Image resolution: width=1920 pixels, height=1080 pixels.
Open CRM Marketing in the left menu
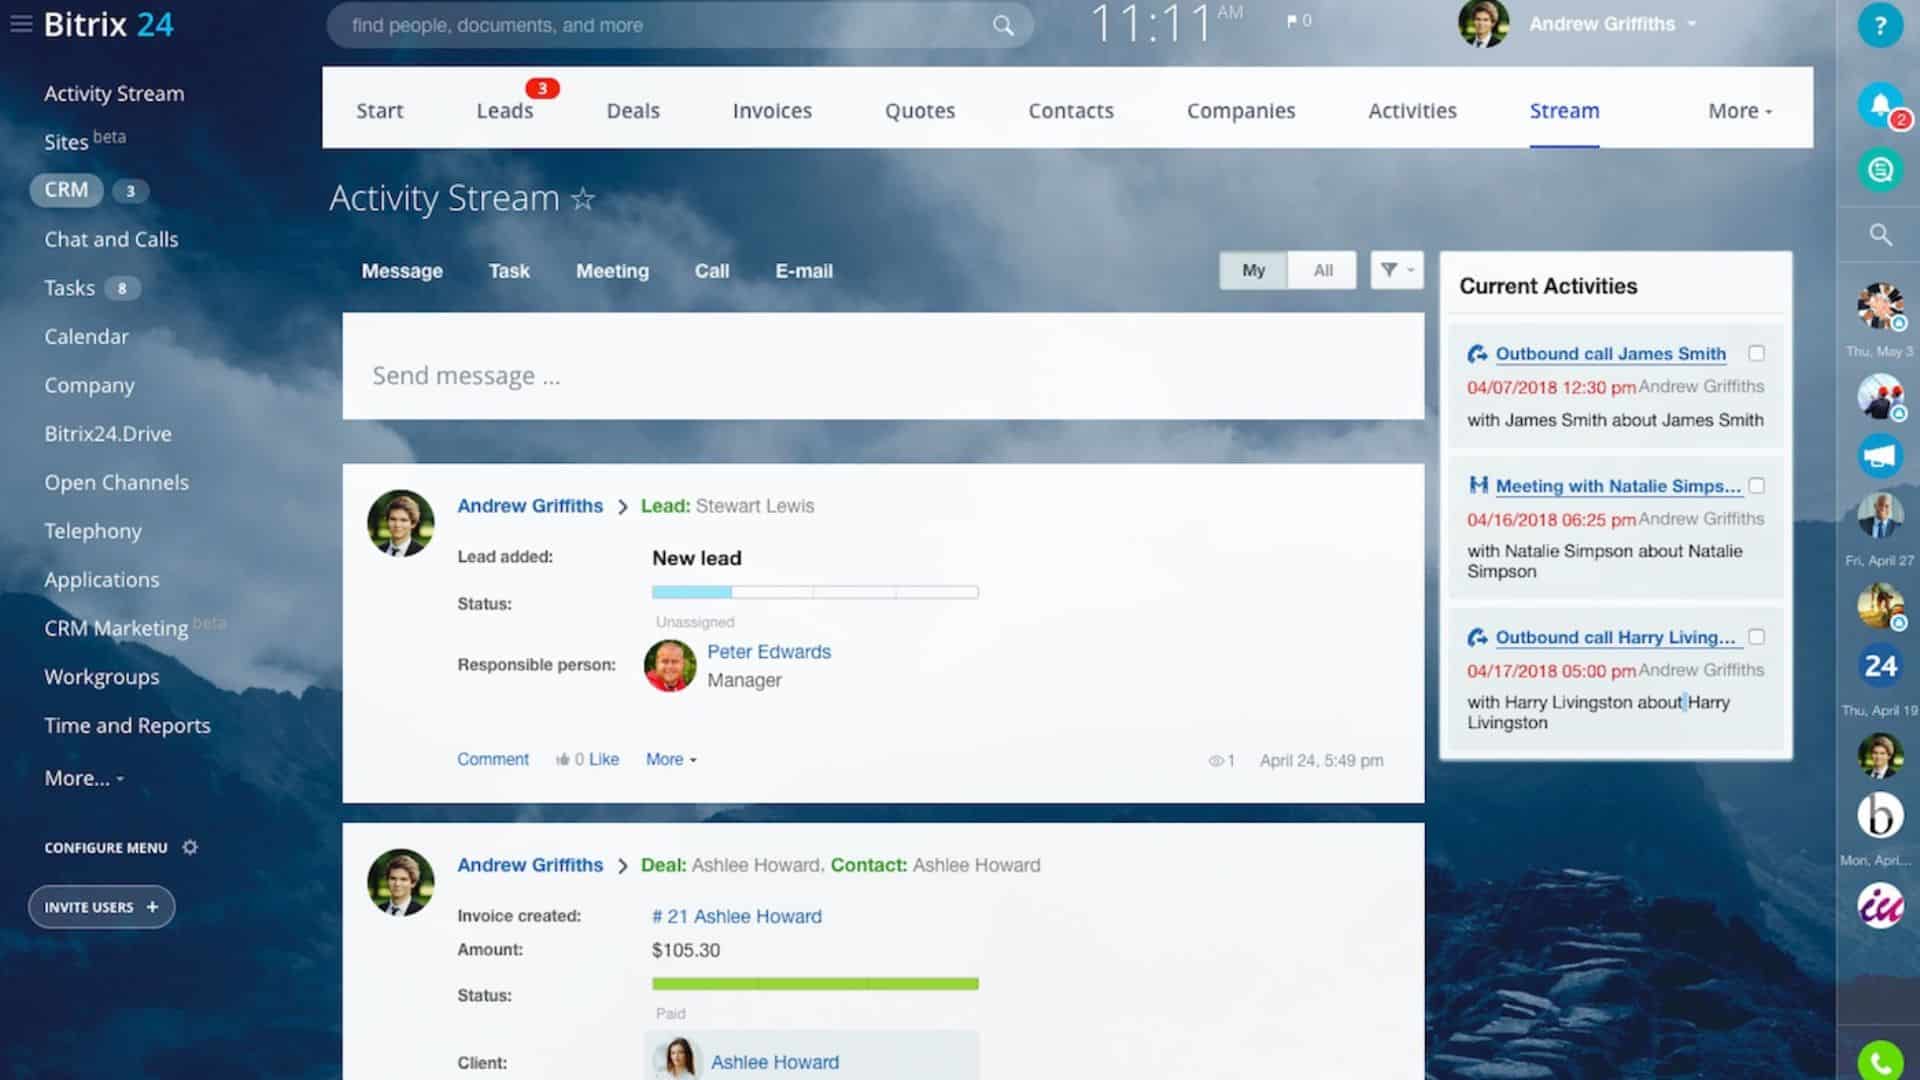coord(116,628)
